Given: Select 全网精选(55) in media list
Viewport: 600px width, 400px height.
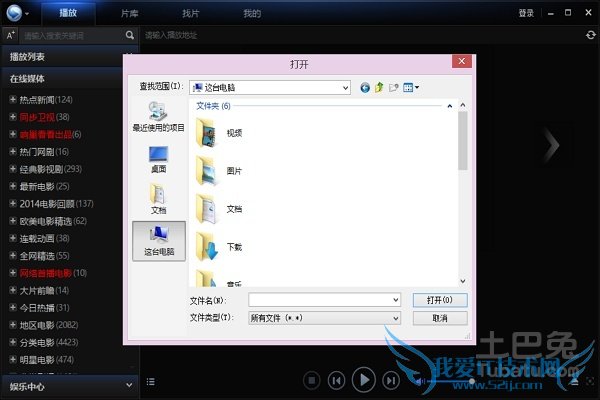Looking at the screenshot, I should click(44, 256).
